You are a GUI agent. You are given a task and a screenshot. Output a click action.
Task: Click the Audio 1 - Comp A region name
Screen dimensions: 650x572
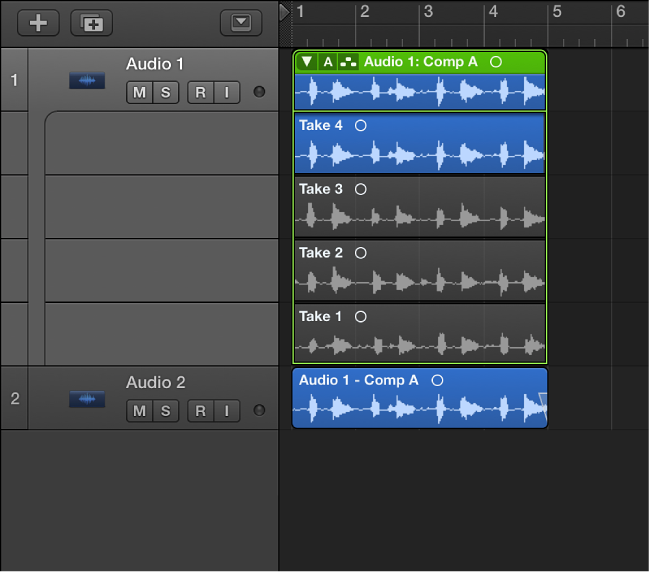coord(359,380)
